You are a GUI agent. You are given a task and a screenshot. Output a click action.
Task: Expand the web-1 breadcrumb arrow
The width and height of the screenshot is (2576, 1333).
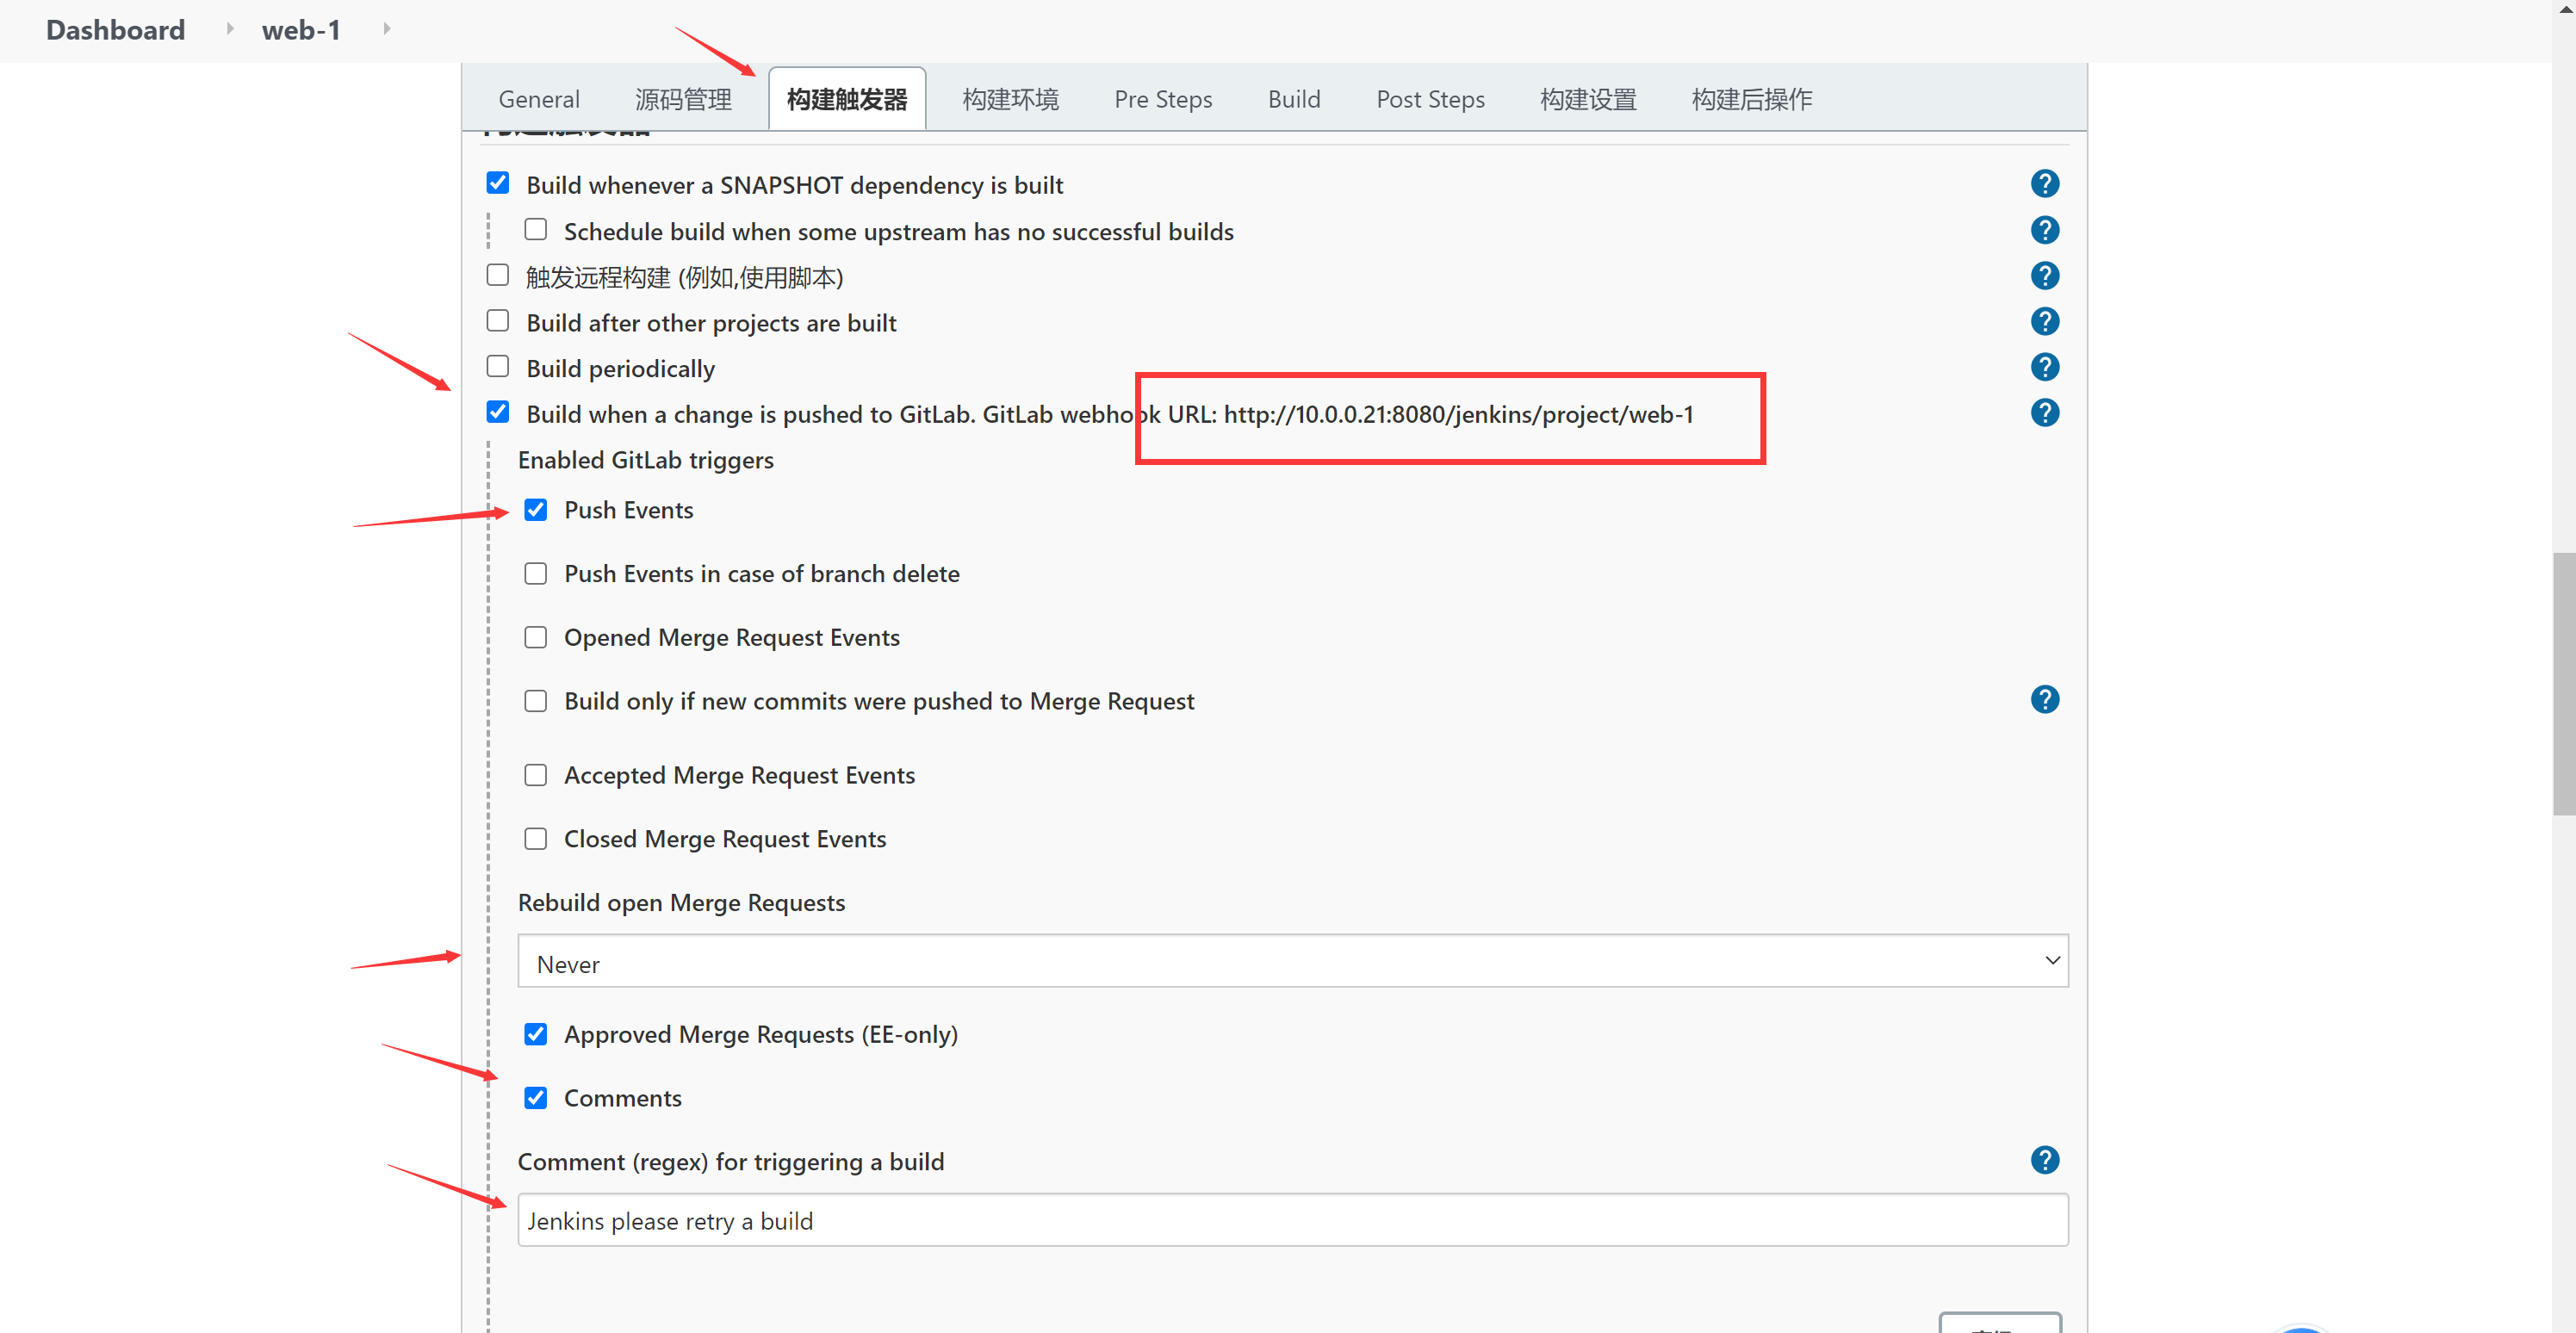(387, 29)
